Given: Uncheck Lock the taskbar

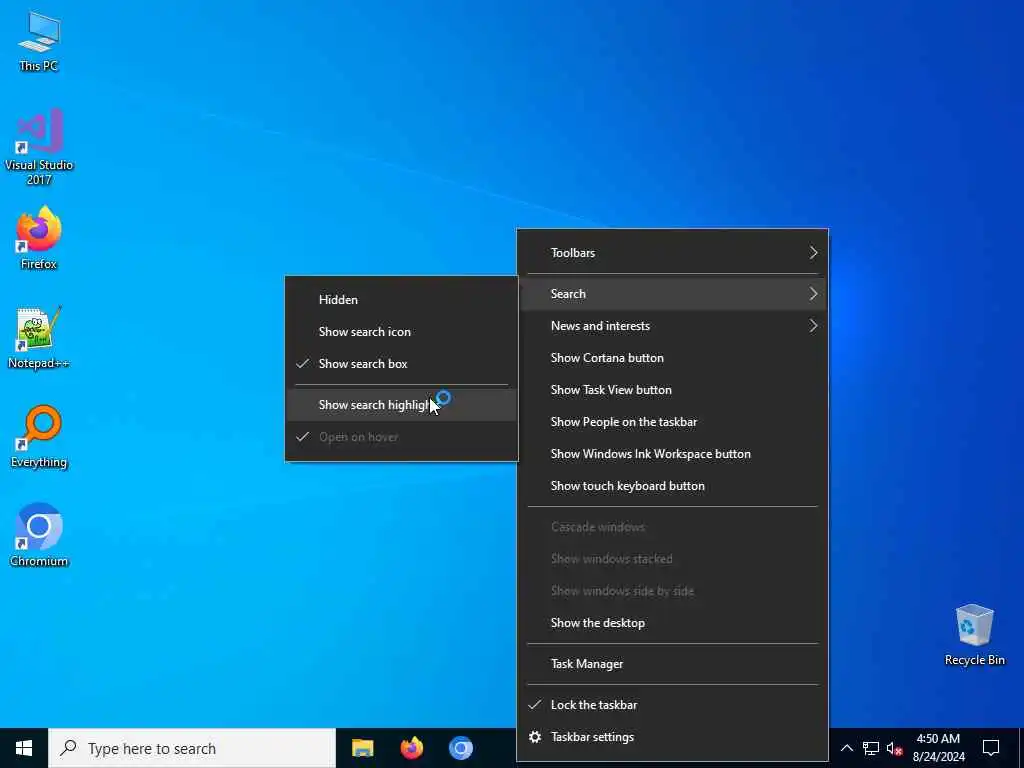Looking at the screenshot, I should click(x=673, y=705).
